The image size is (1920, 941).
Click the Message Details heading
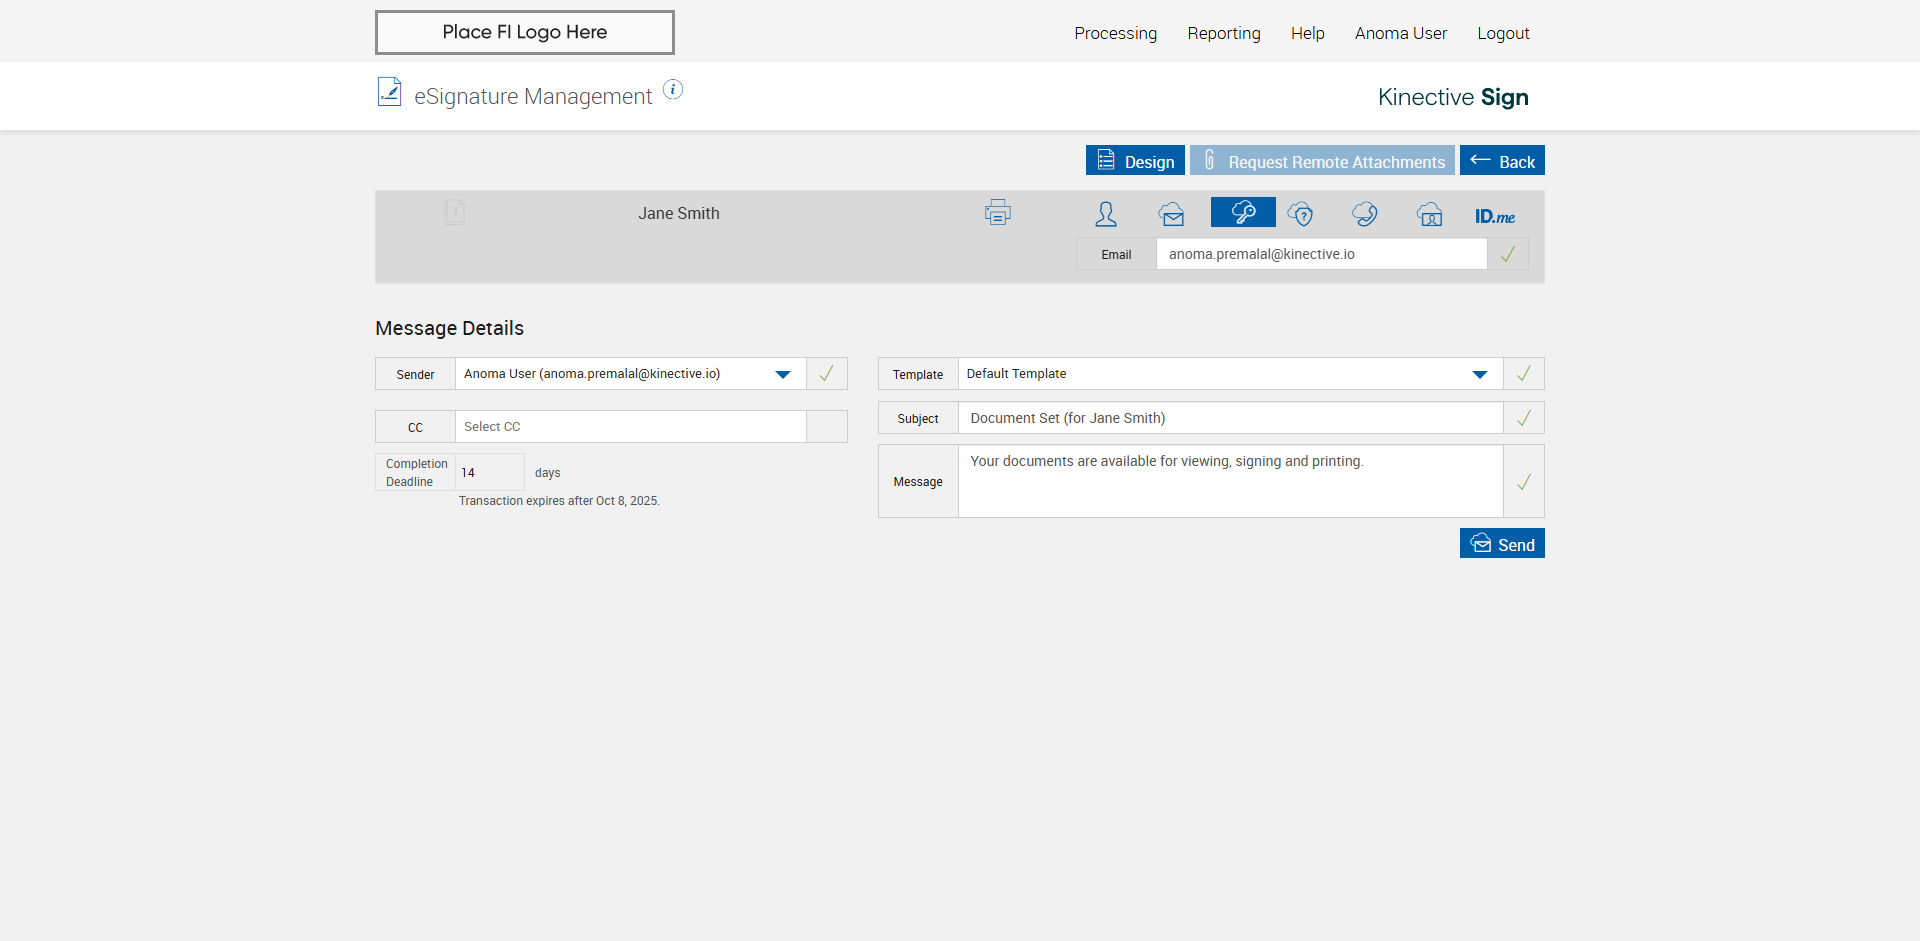449,328
